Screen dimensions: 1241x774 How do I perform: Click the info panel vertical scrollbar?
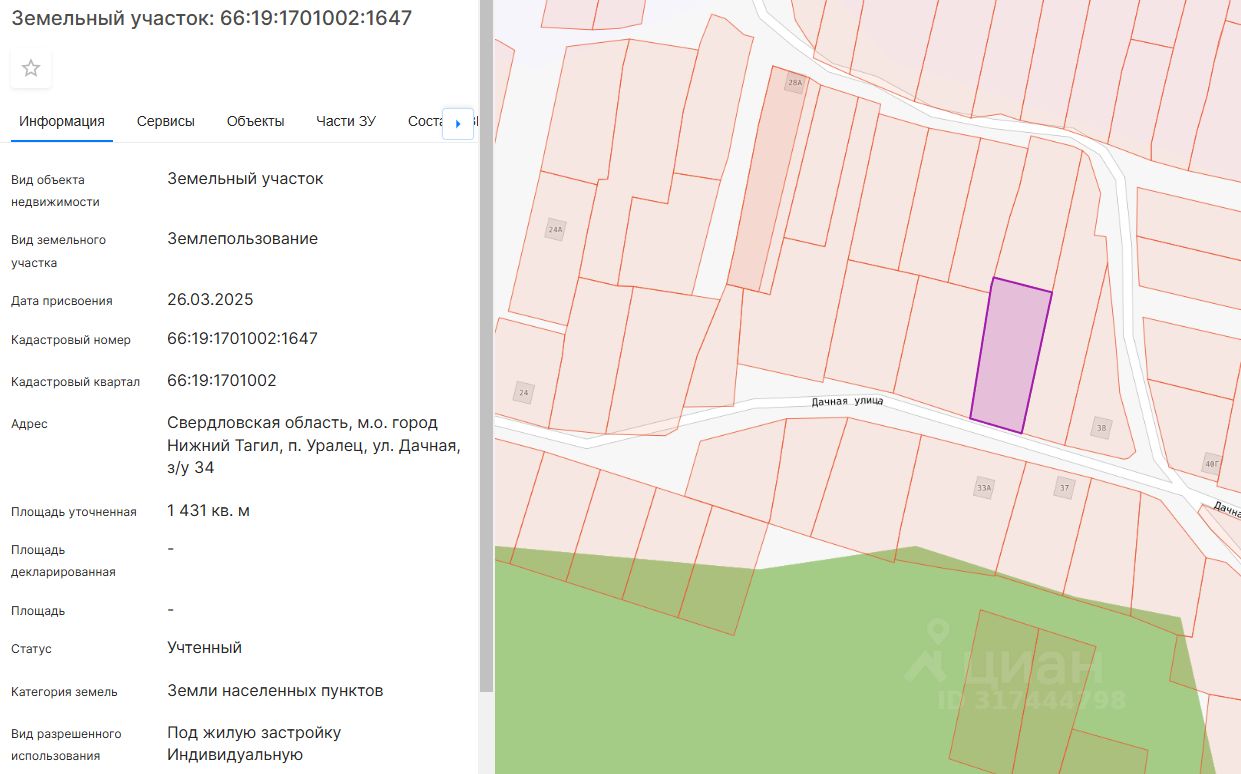point(486,345)
